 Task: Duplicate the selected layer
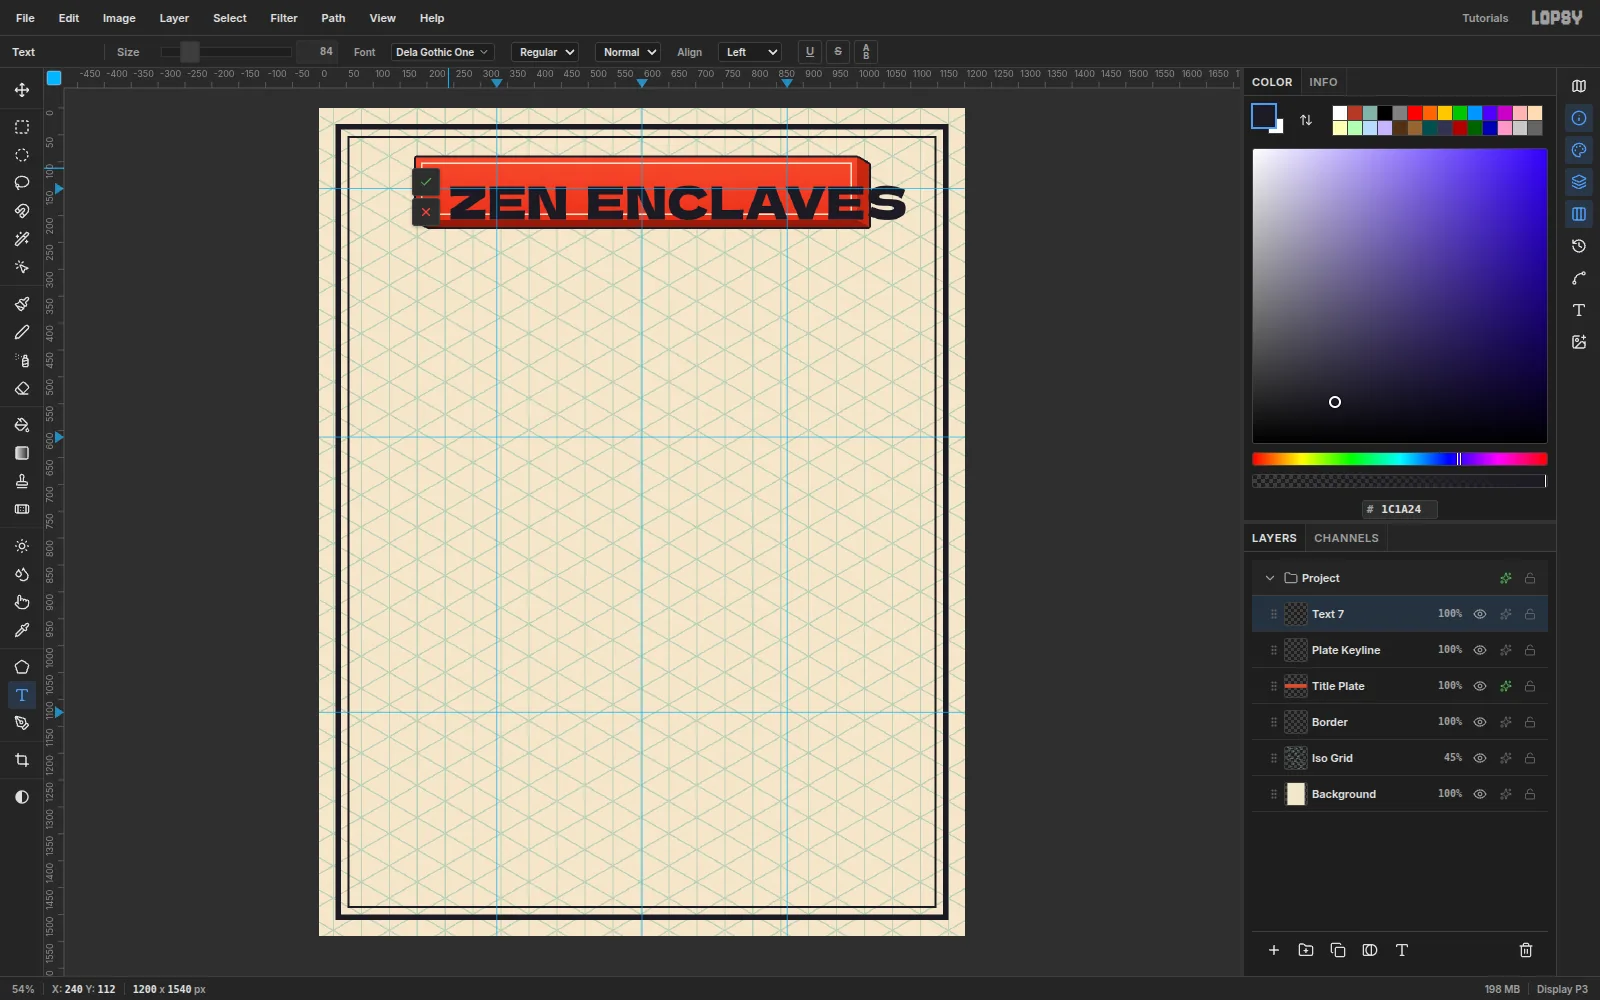click(x=1338, y=950)
